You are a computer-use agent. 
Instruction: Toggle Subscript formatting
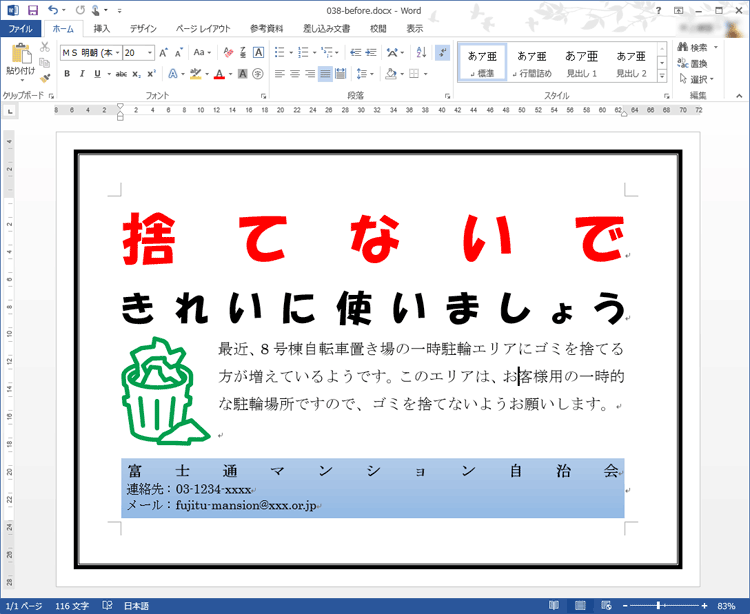[137, 74]
